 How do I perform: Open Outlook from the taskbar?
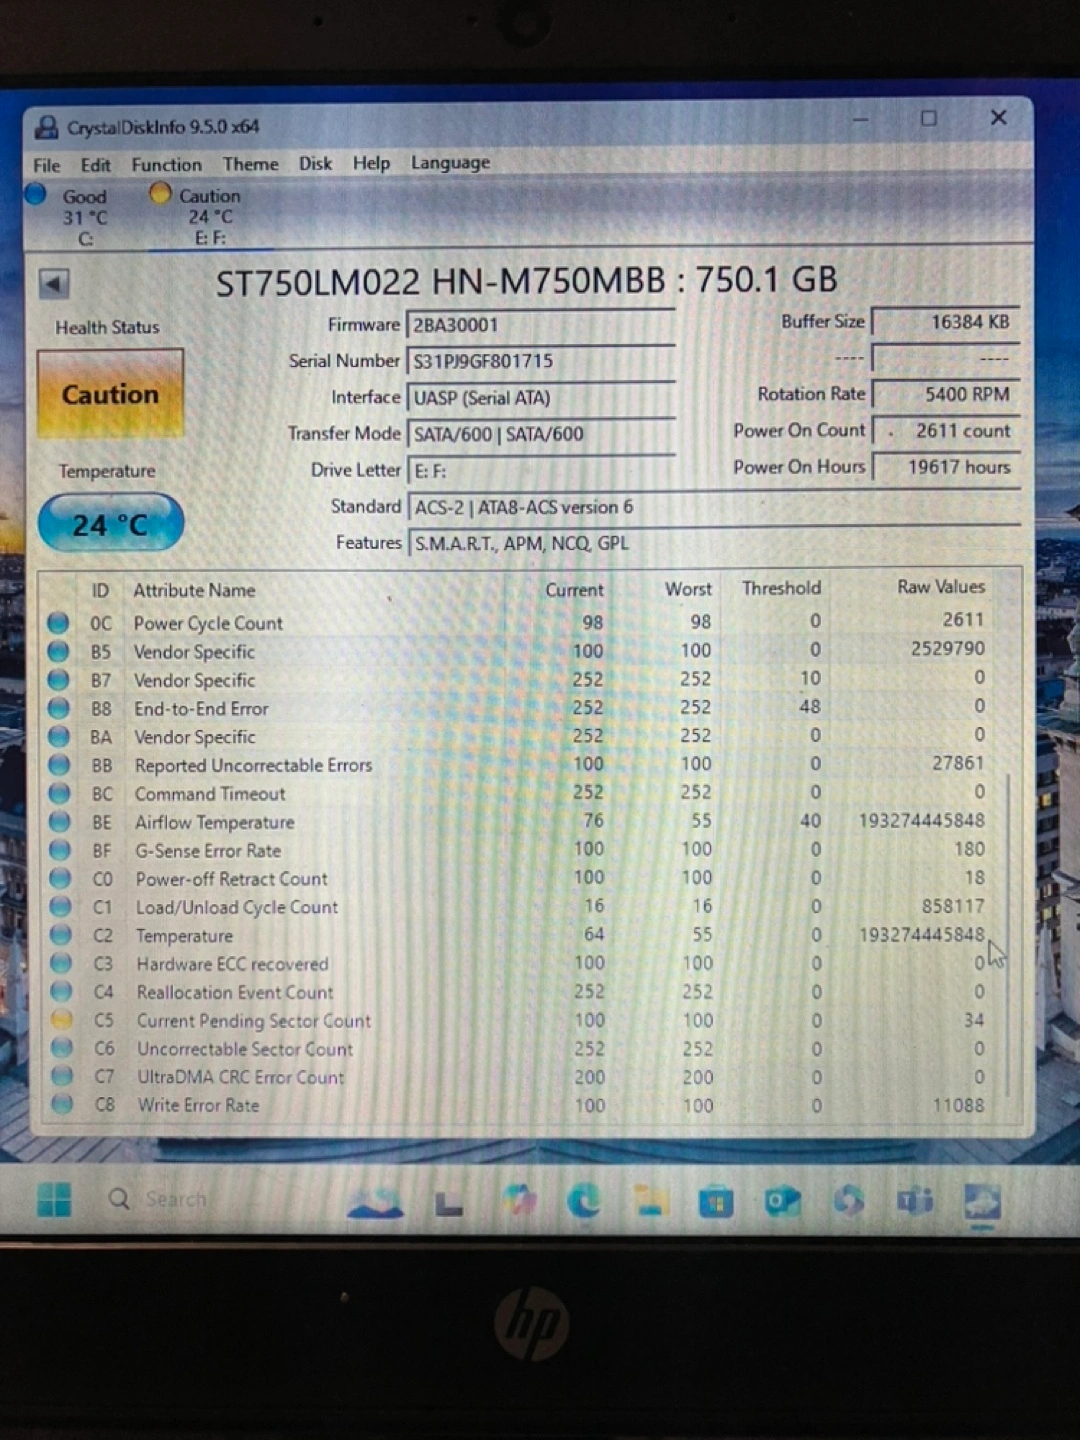pos(782,1201)
